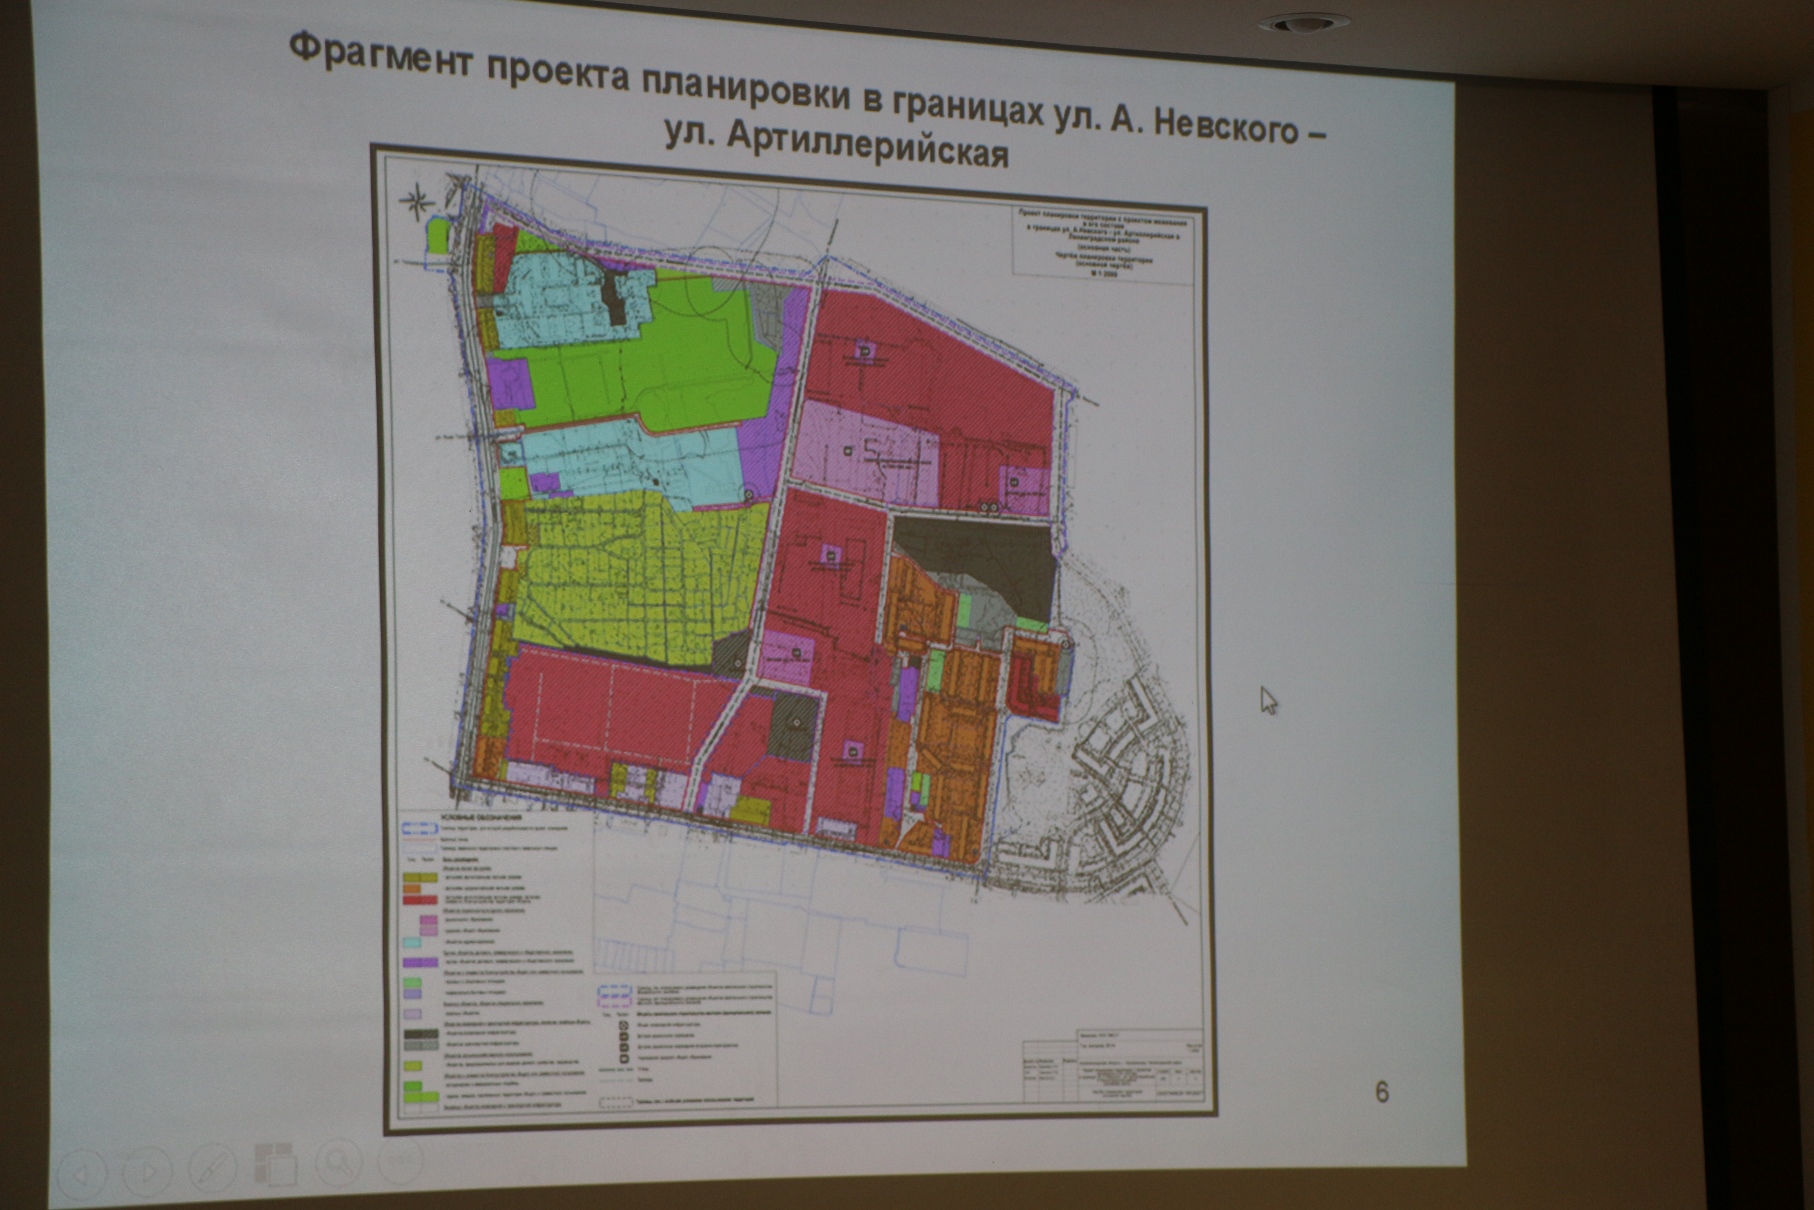Click the blue dashed boundary legend symbol

point(420,829)
